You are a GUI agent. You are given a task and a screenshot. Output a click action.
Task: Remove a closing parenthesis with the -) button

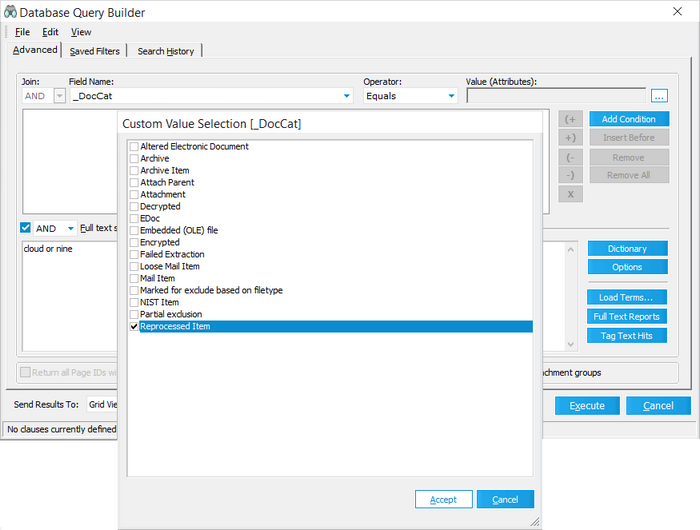[570, 175]
